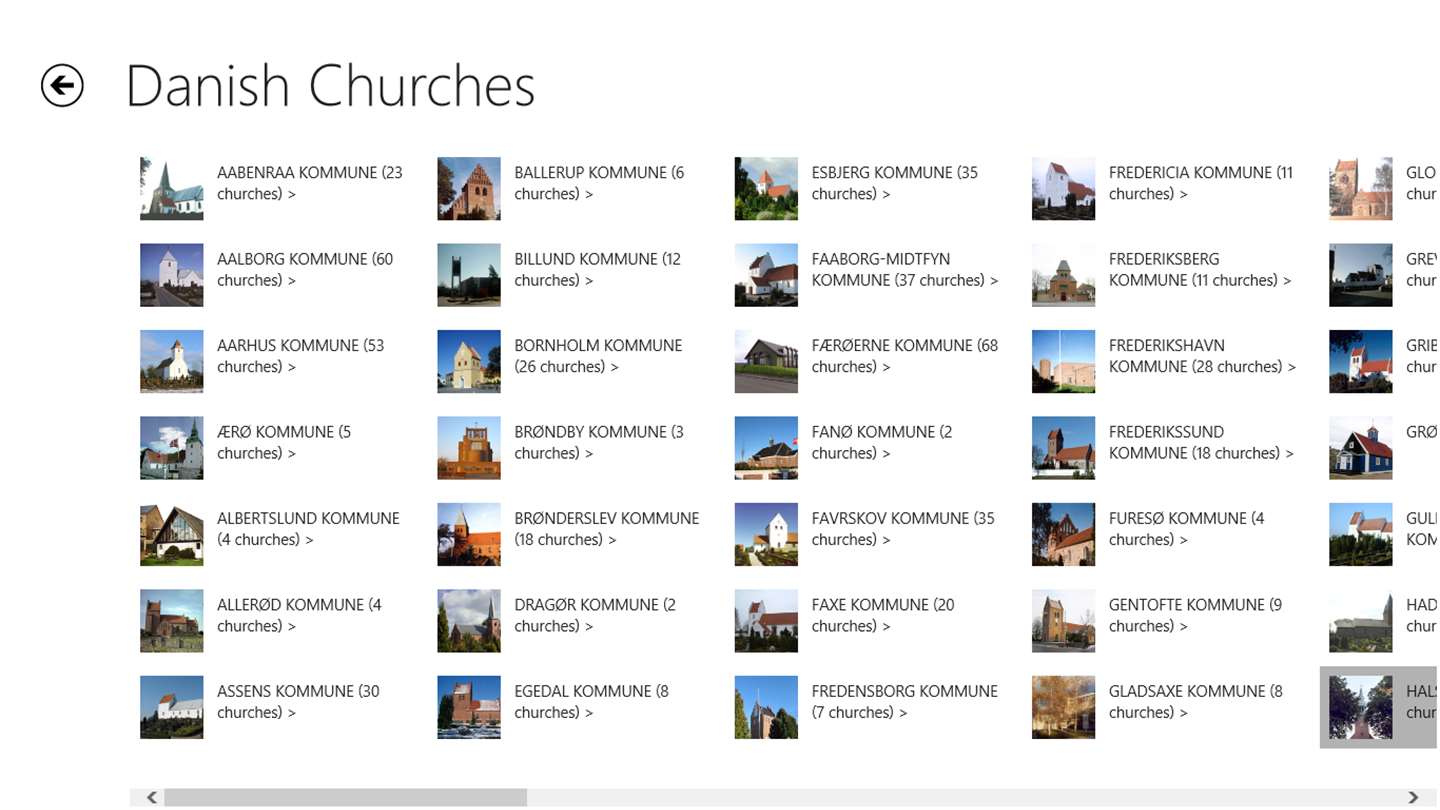Image resolution: width=1440 pixels, height=810 pixels.
Task: Open the Billund Kommune church thumbnail
Action: click(x=469, y=275)
